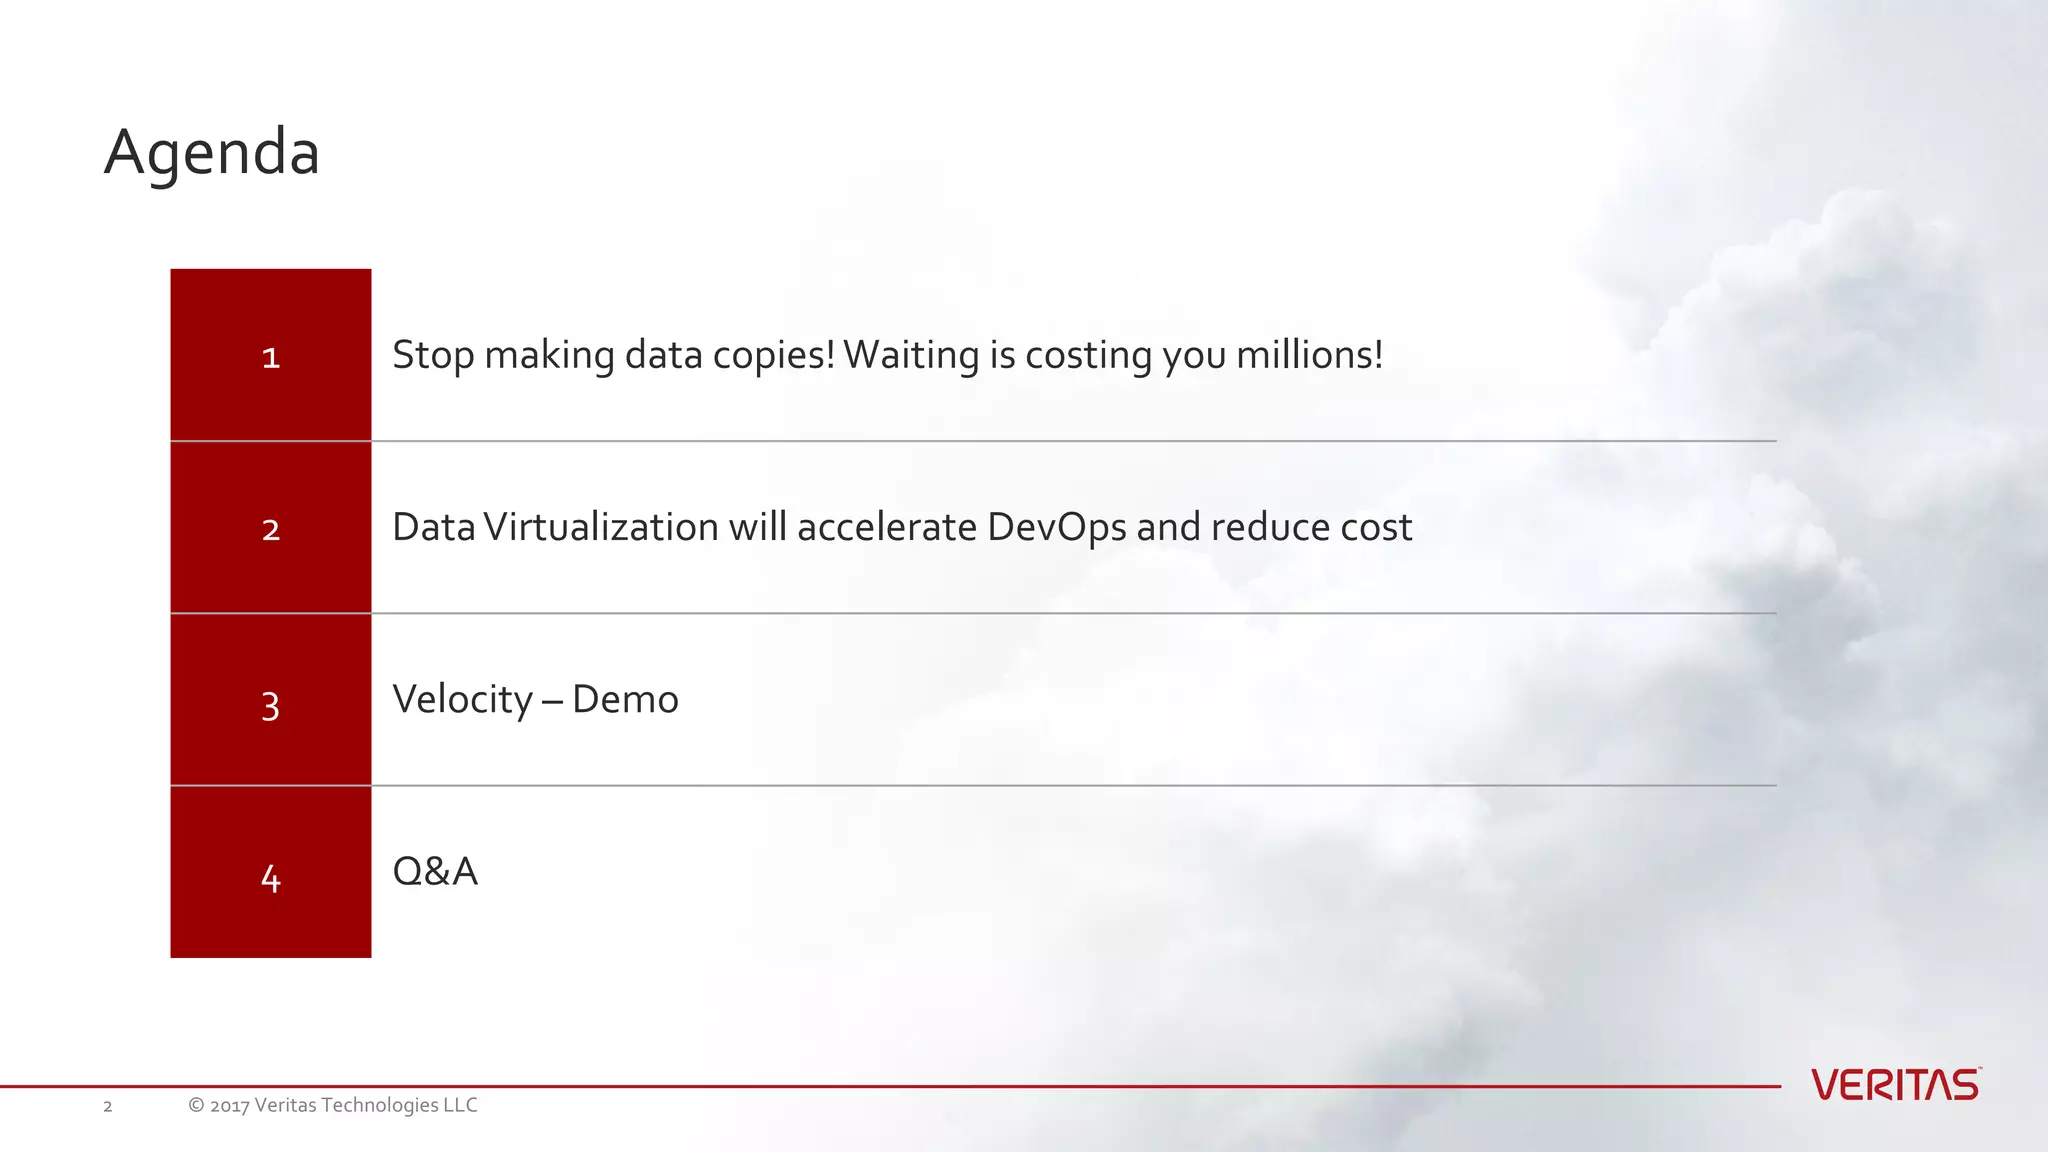The image size is (2048, 1152).
Task: Open 'Stop making data copies!' agenda item
Action: 888,355
